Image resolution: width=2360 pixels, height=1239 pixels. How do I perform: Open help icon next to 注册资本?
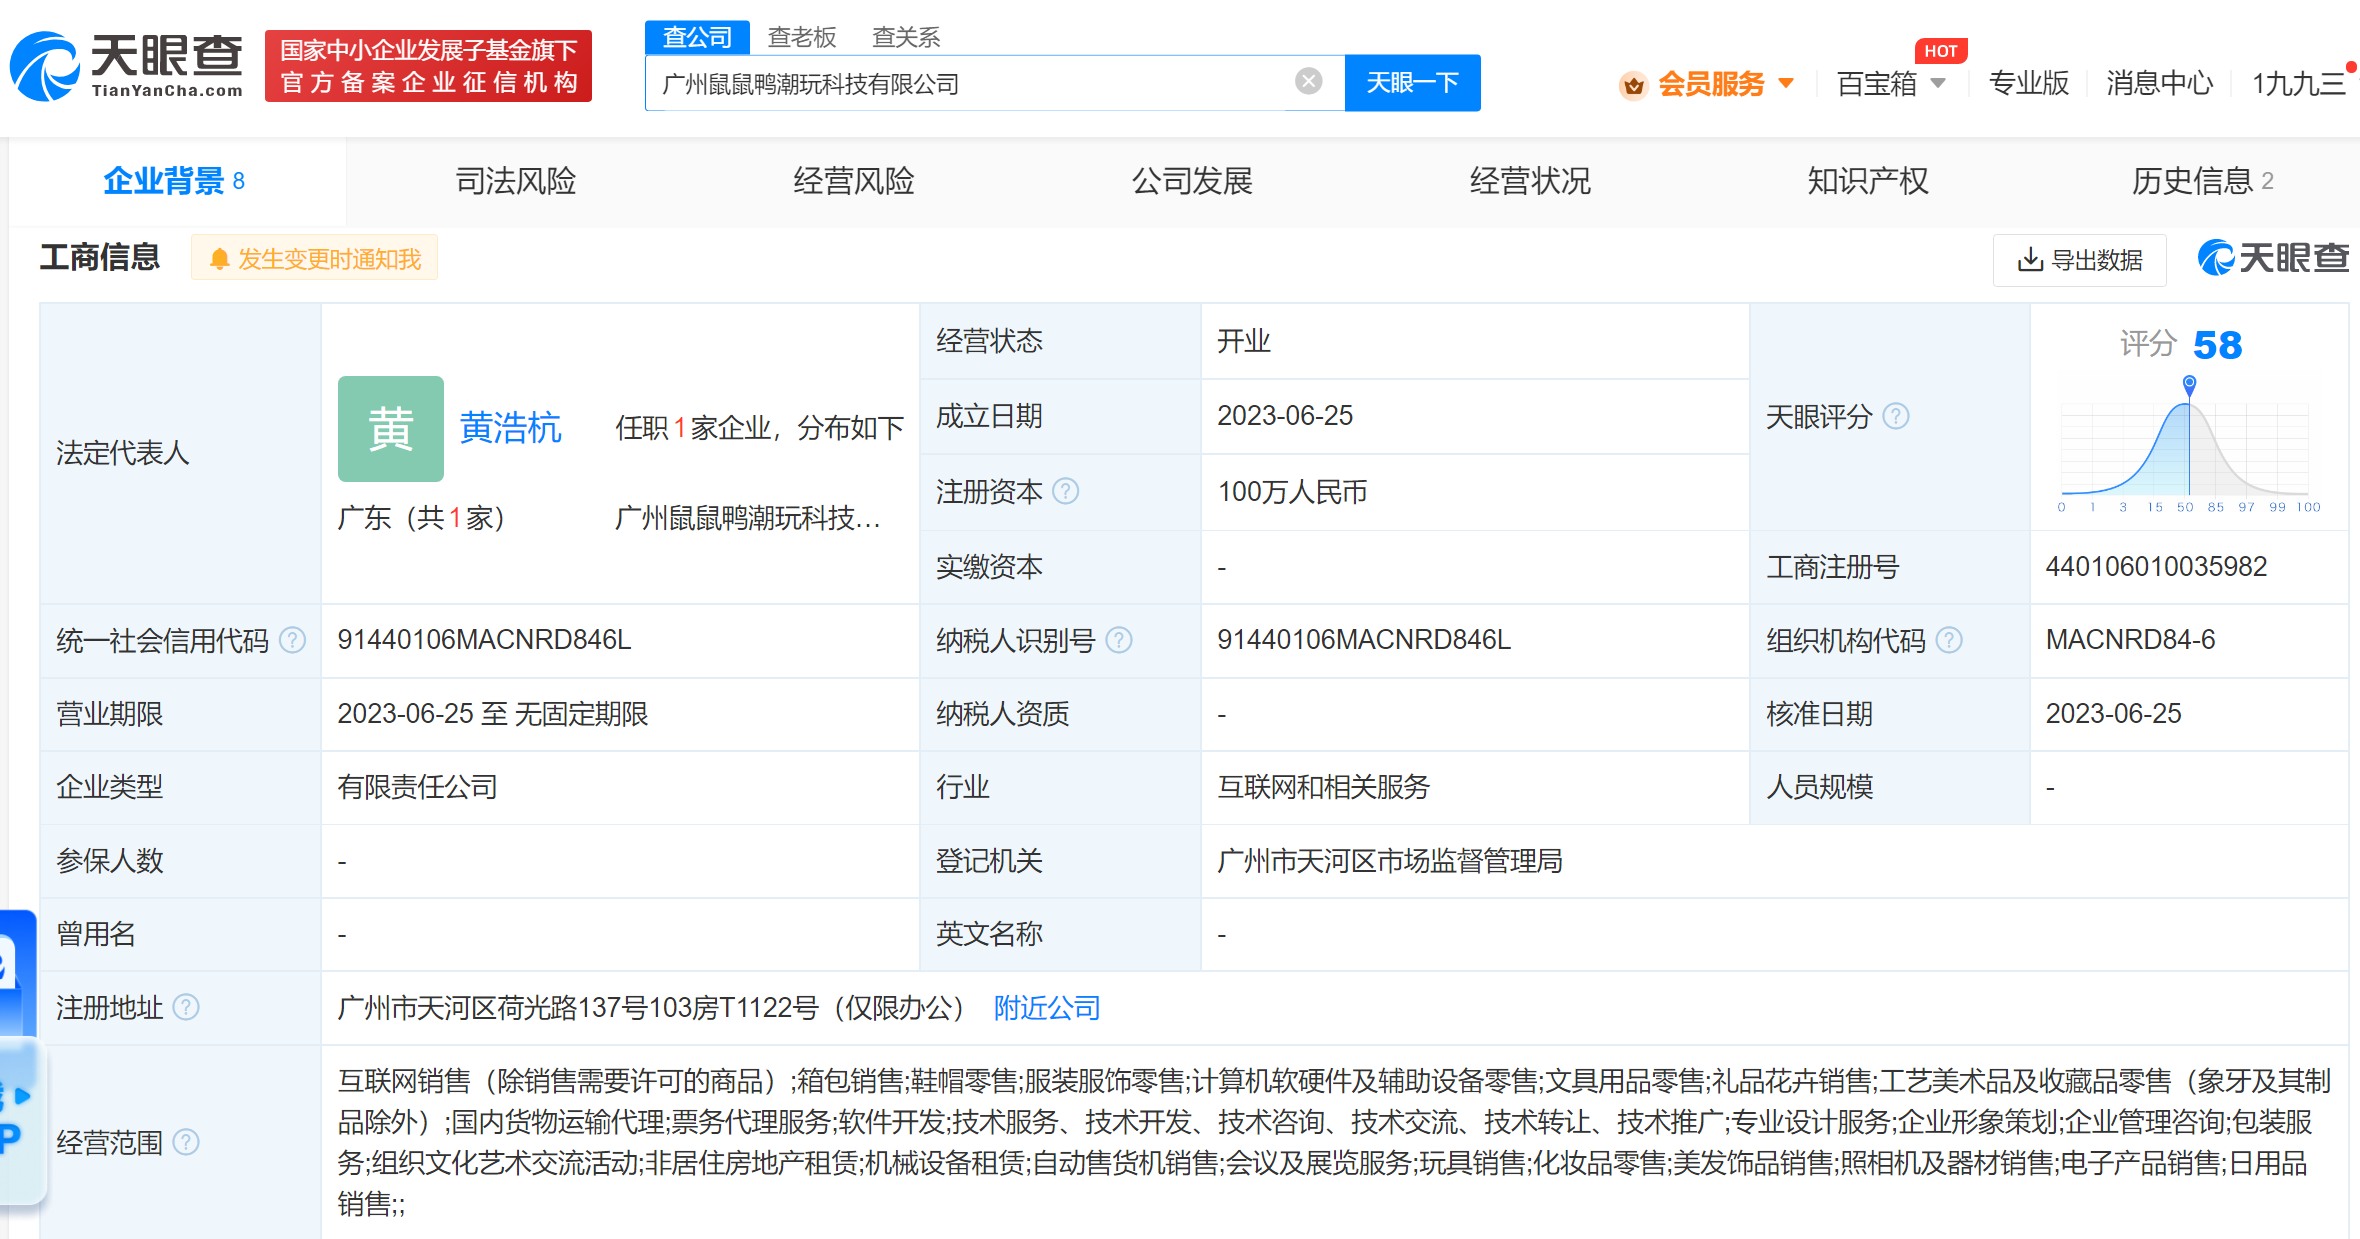point(1066,491)
